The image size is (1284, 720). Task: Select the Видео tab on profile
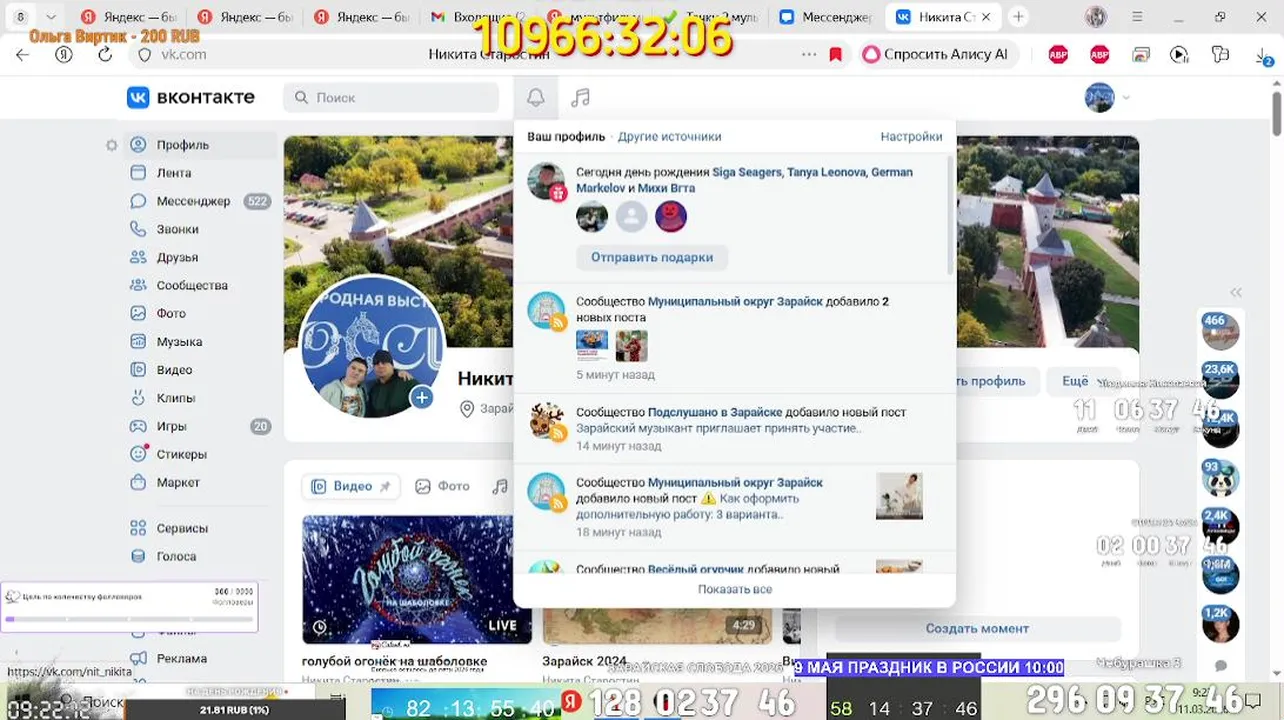(x=351, y=486)
